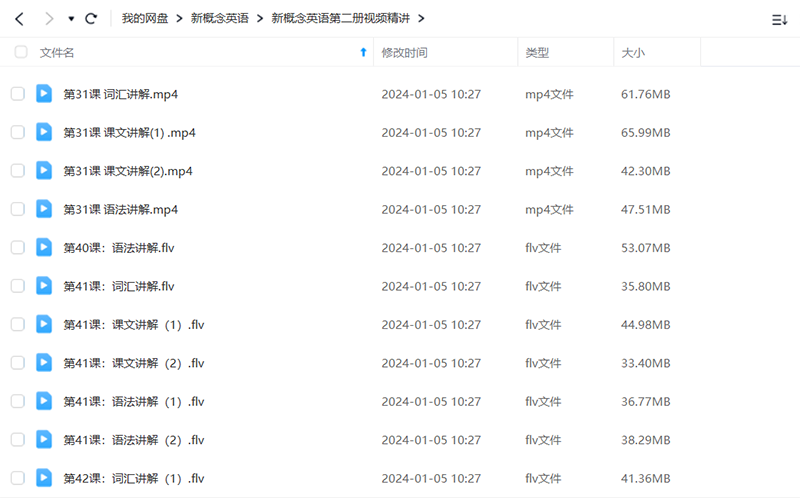The height and width of the screenshot is (498, 800).
Task: Click video icon of 第31课 课文讲解(2).mp4
Action: coord(44,170)
